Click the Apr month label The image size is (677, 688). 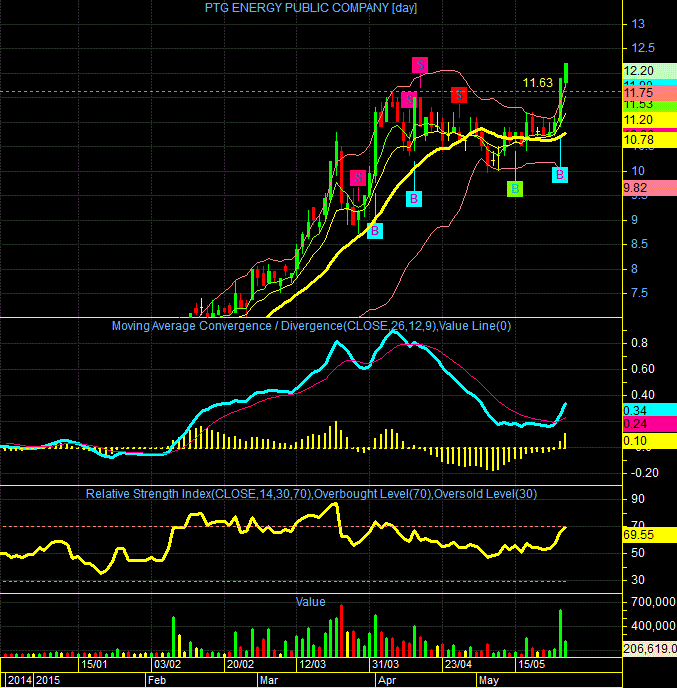tap(387, 680)
